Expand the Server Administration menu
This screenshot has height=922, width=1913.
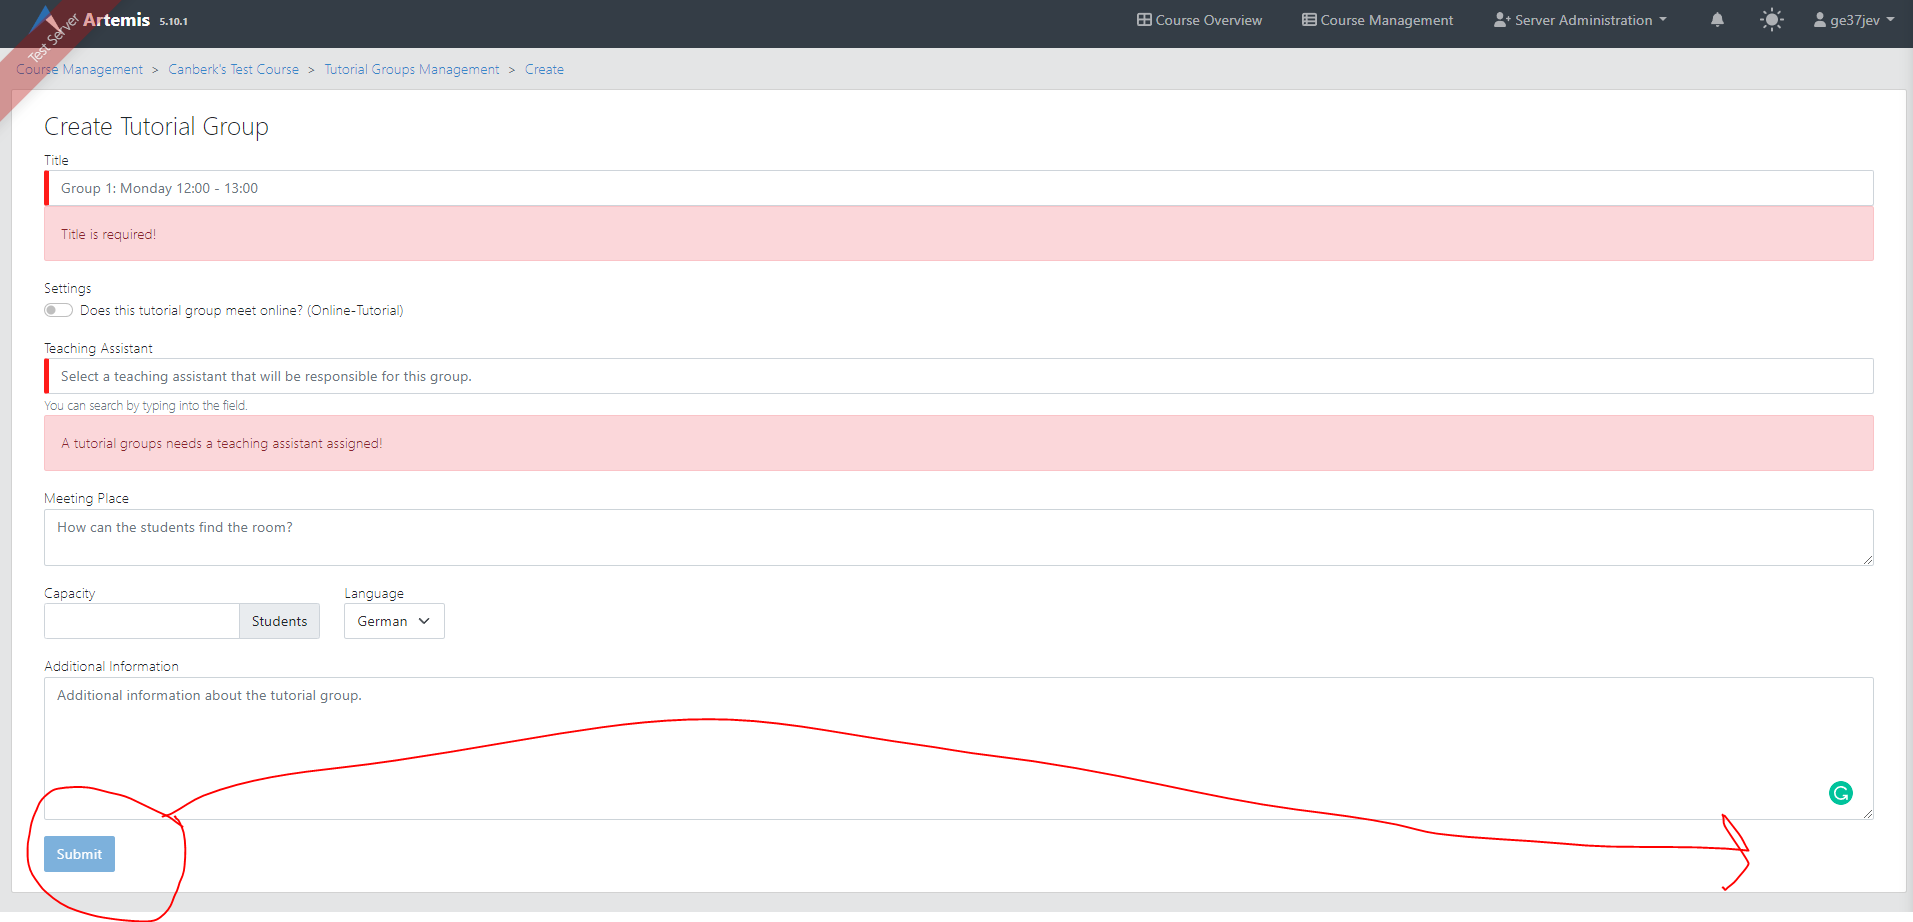pos(1580,20)
